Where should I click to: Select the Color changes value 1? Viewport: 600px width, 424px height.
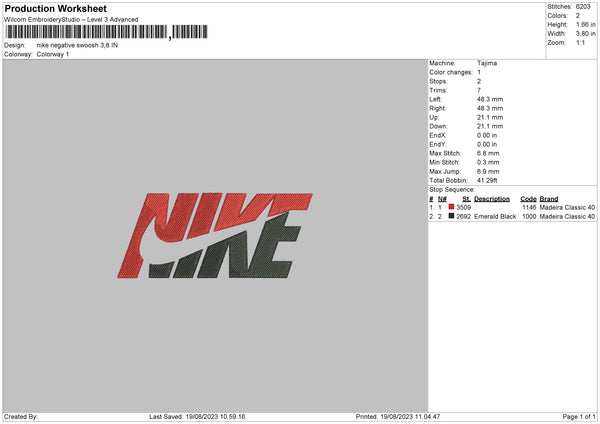point(479,72)
